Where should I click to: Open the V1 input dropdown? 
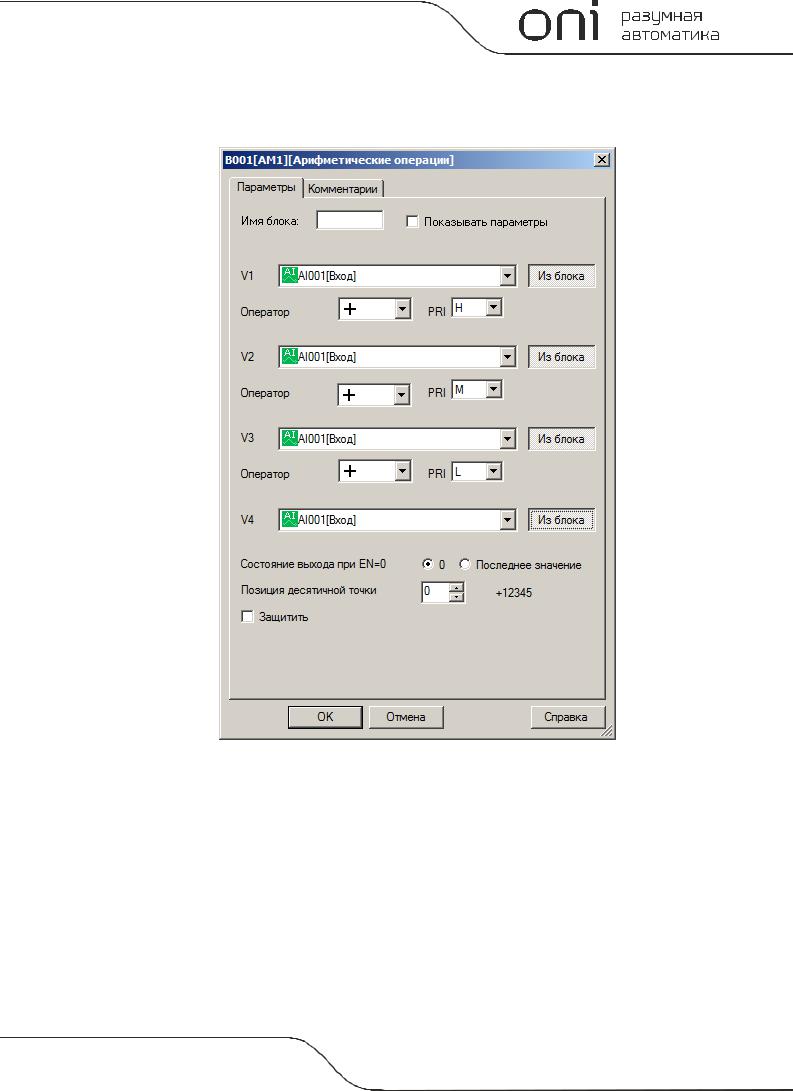[x=507, y=276]
